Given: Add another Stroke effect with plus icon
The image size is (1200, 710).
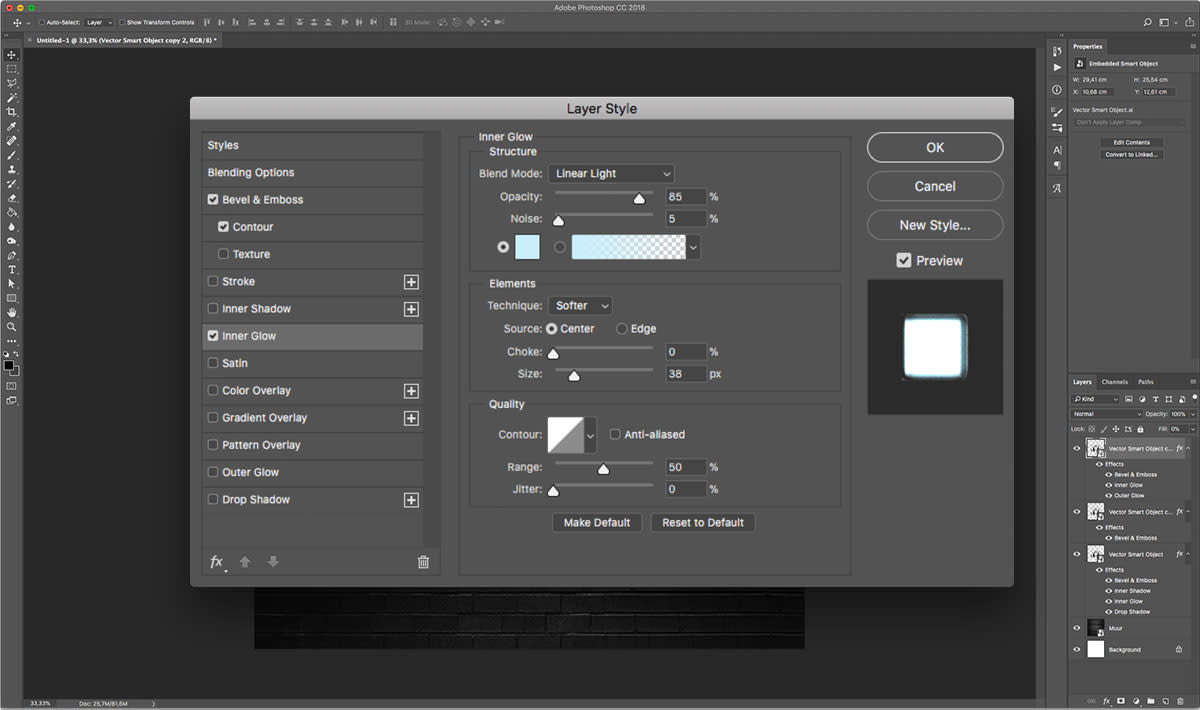Looking at the screenshot, I should 411,282.
